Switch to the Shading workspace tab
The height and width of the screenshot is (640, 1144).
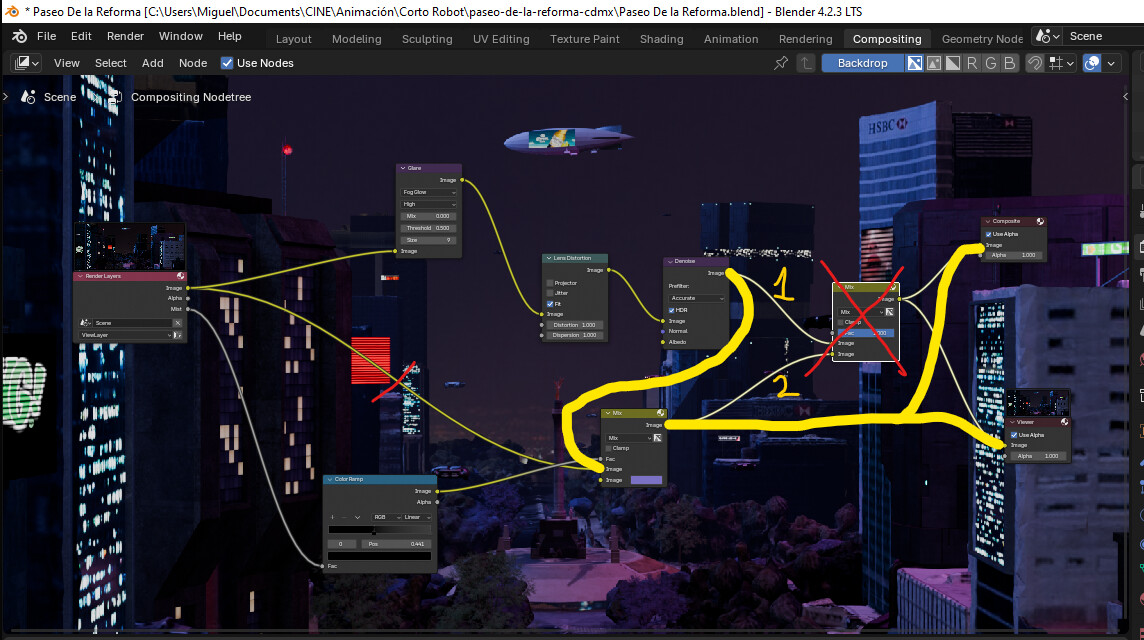[x=662, y=39]
